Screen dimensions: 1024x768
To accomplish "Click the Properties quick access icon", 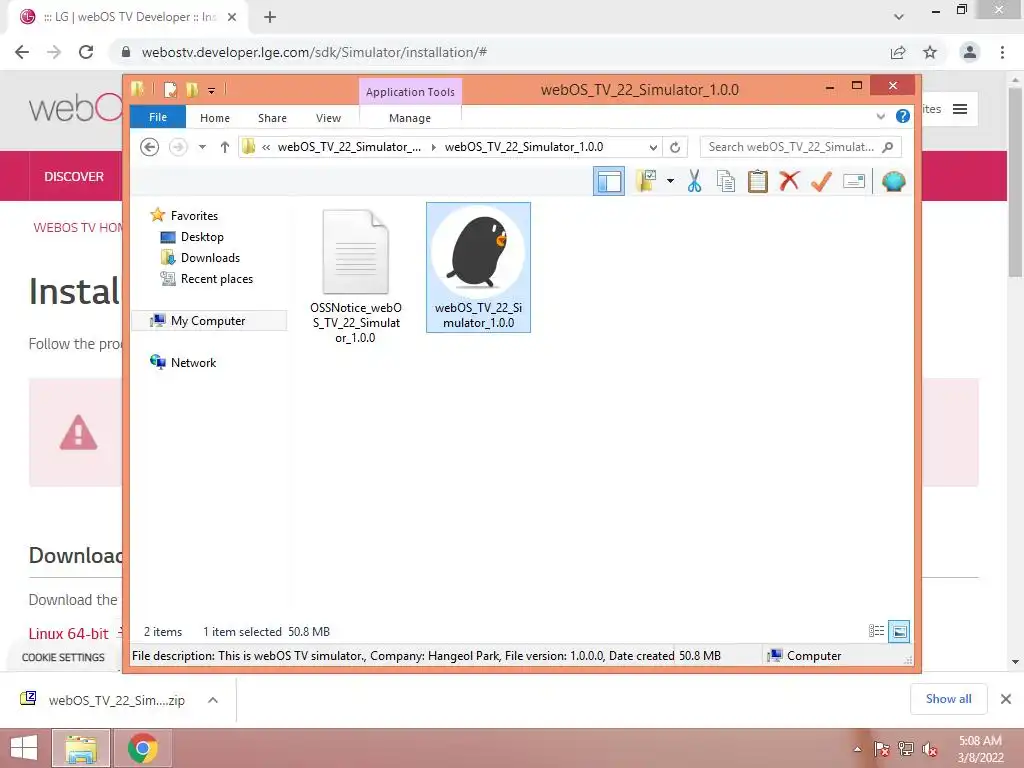I will click(170, 90).
